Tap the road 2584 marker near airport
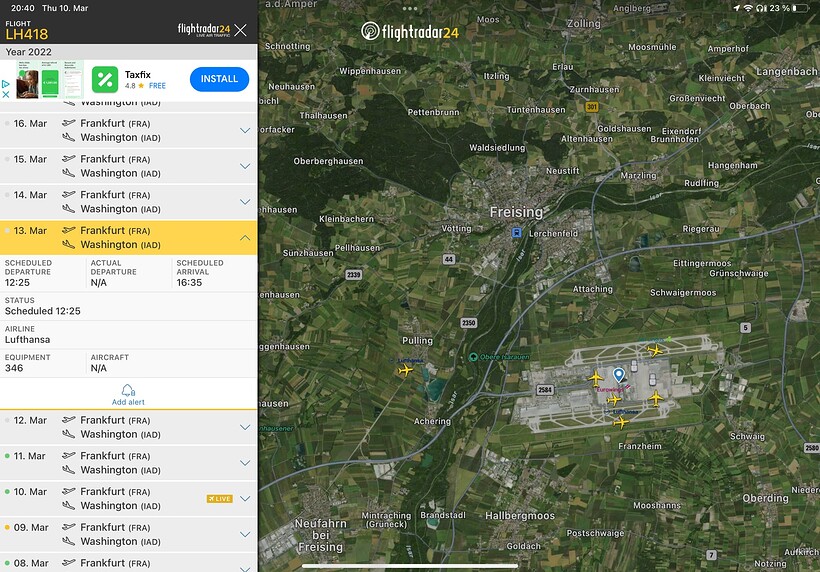820x572 pixels. point(545,390)
